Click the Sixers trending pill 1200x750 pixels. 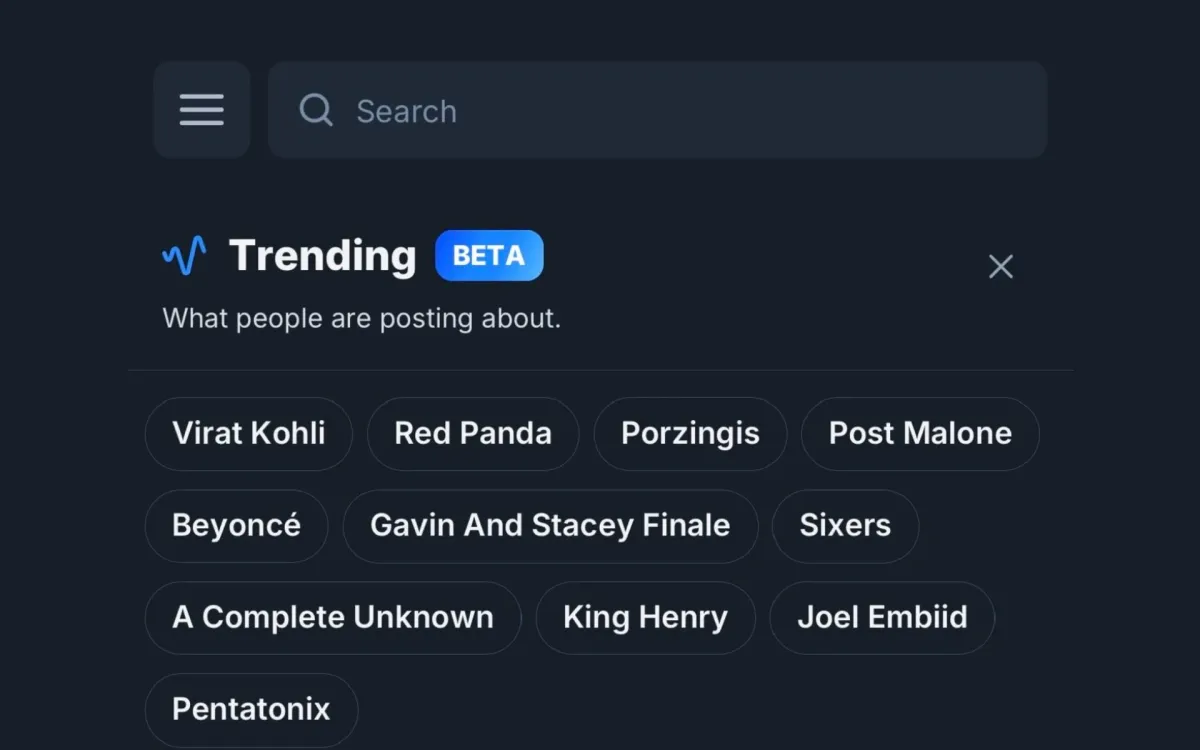click(845, 526)
